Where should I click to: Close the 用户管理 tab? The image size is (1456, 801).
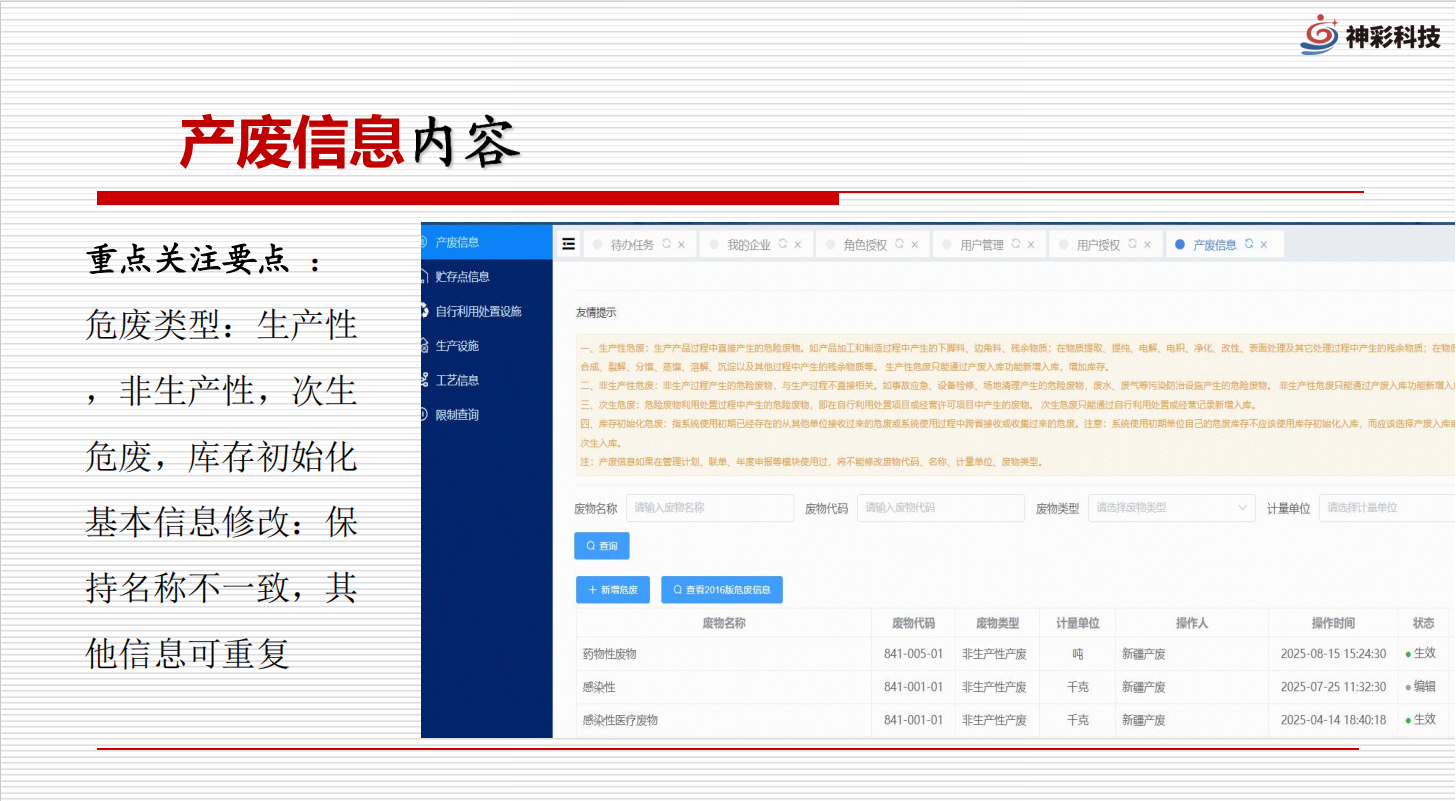(1030, 244)
